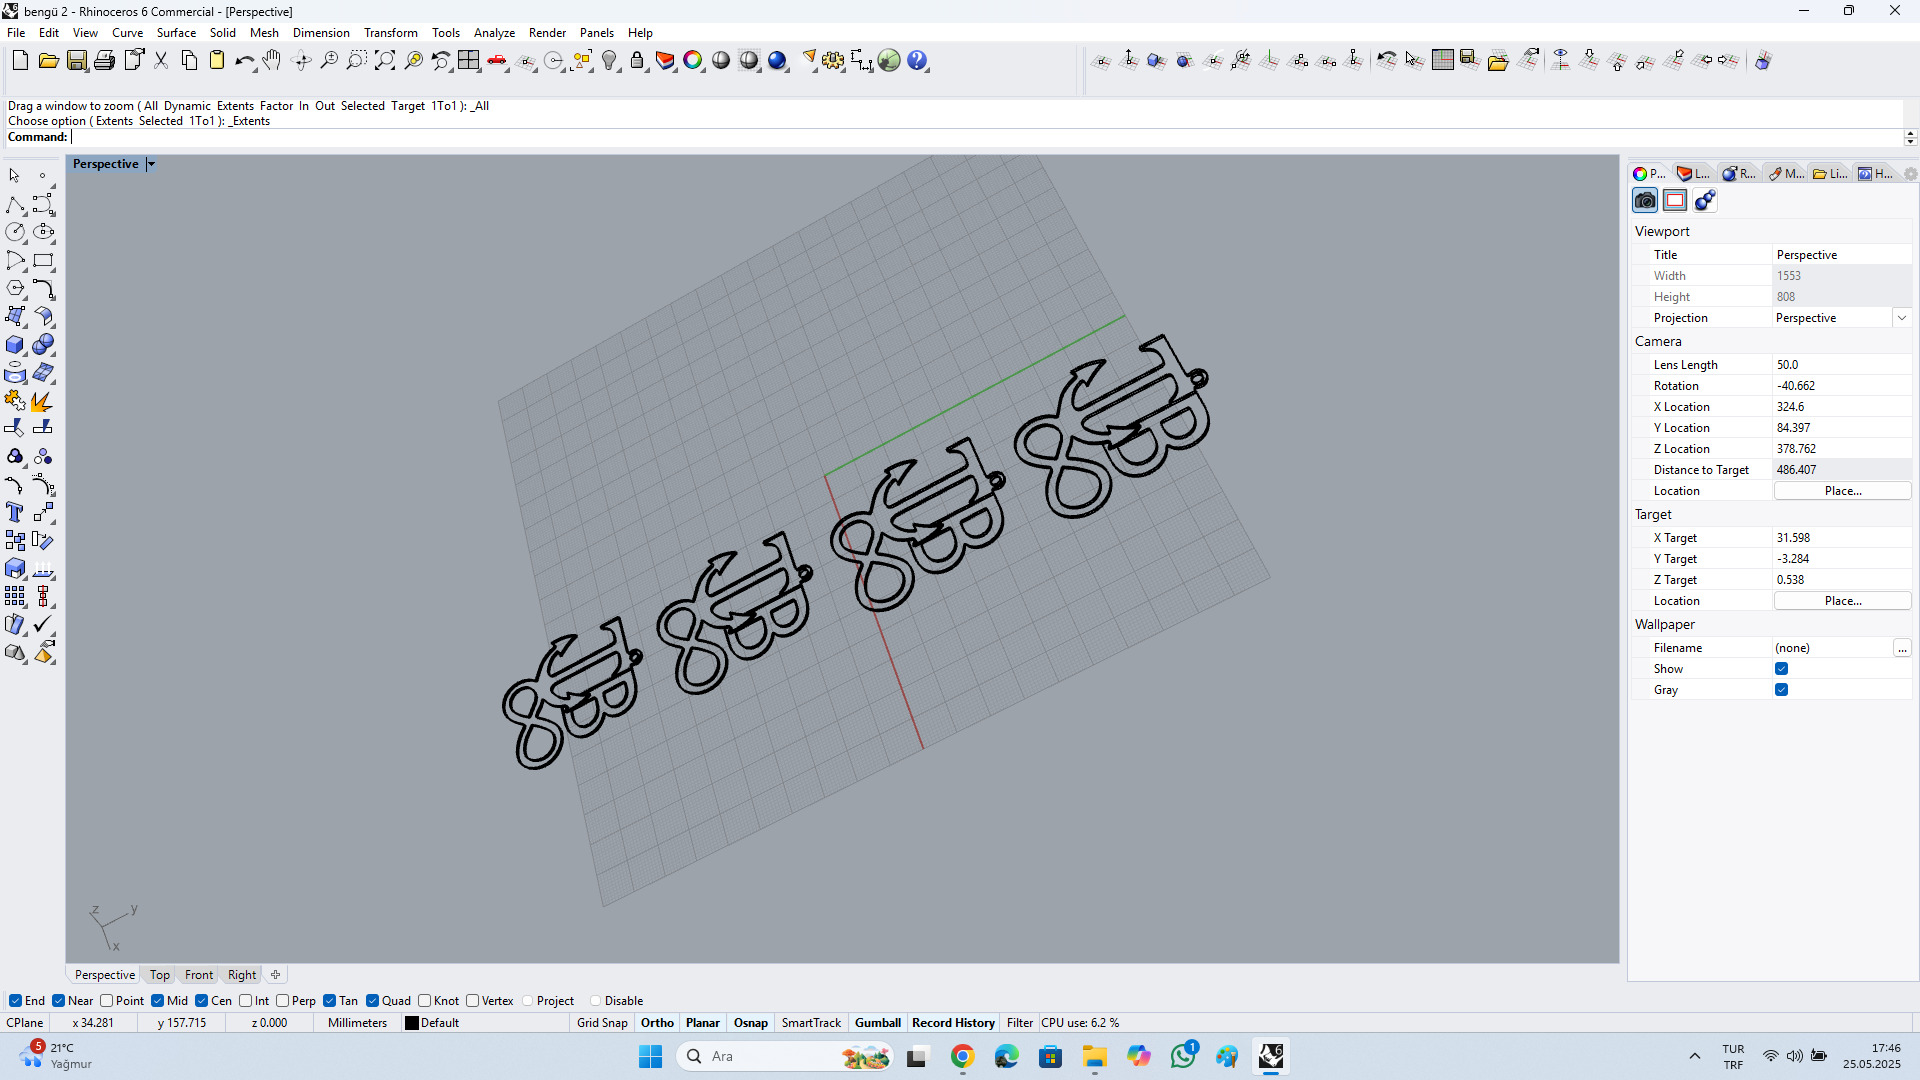The height and width of the screenshot is (1080, 1920).
Task: Select the Pan view hand tool
Action: (x=272, y=61)
